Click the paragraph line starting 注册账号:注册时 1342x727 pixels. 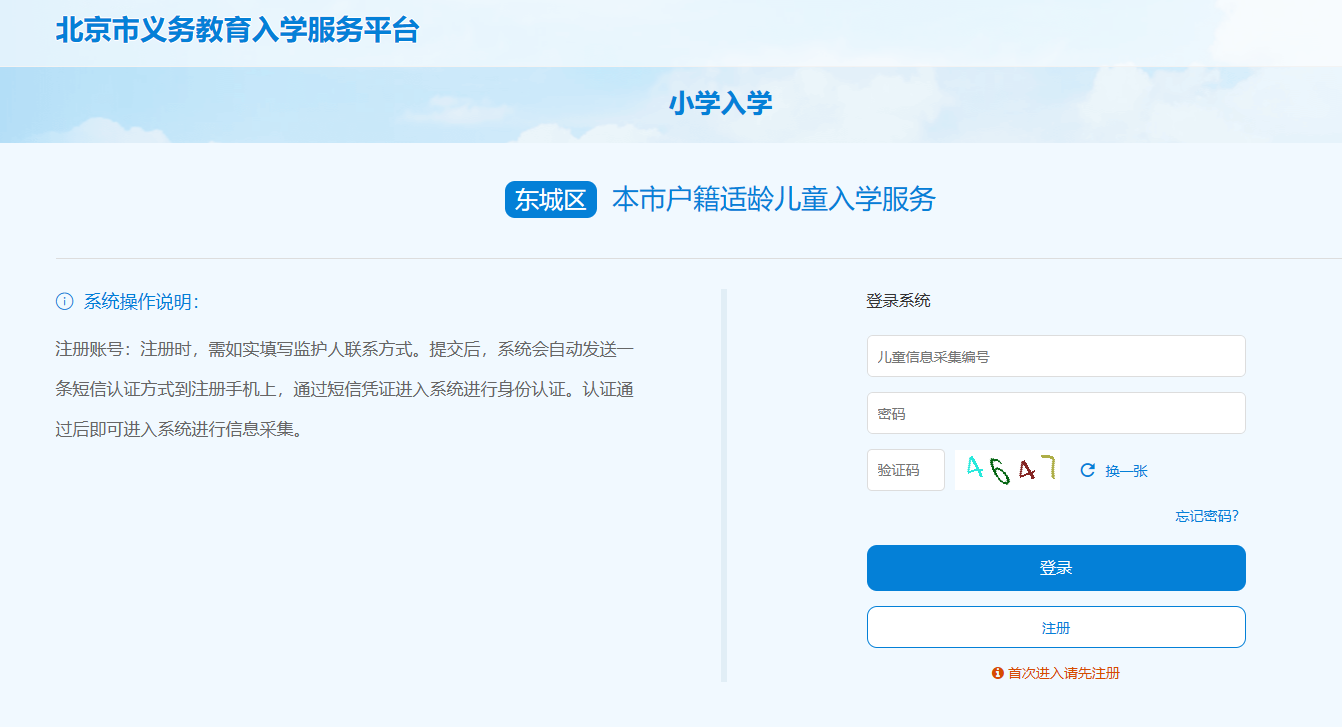coord(344,350)
